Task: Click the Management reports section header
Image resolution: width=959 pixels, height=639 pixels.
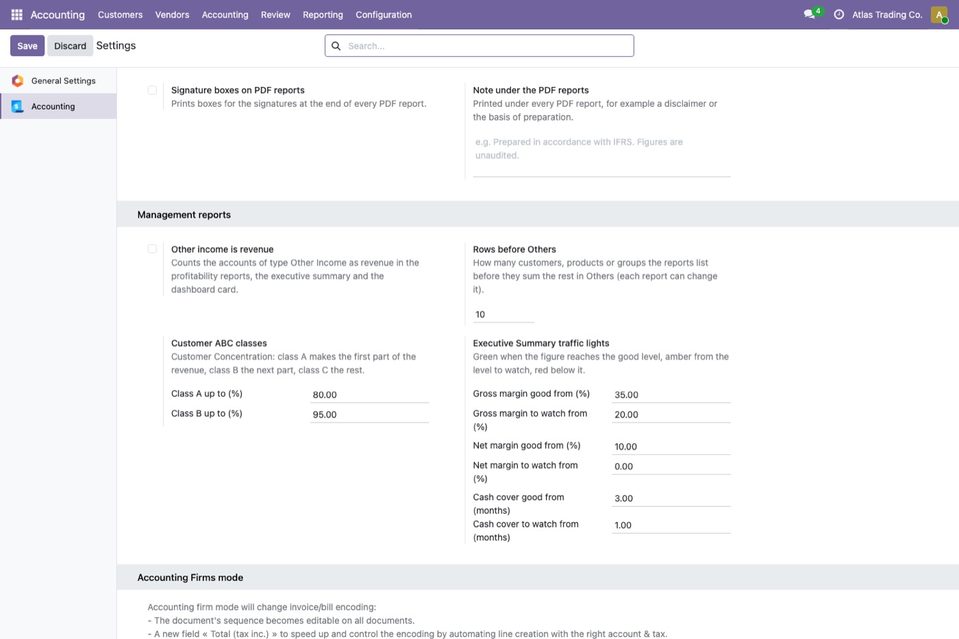Action: pyautogui.click(x=538, y=215)
